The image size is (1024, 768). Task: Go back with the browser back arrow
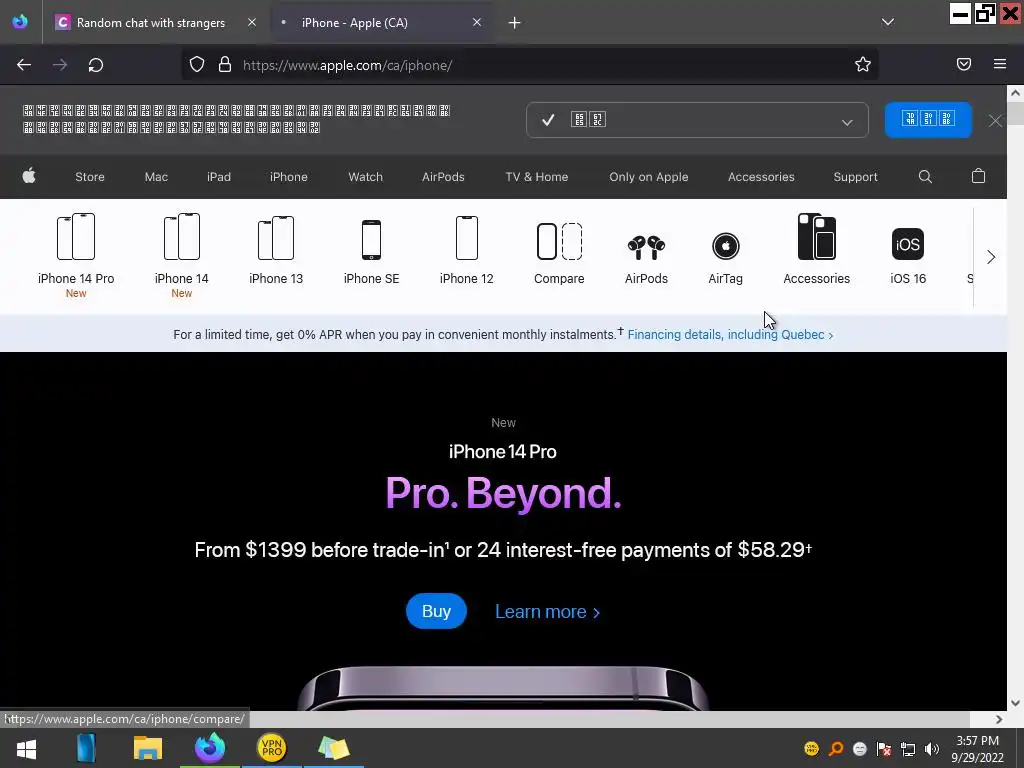[x=24, y=65]
